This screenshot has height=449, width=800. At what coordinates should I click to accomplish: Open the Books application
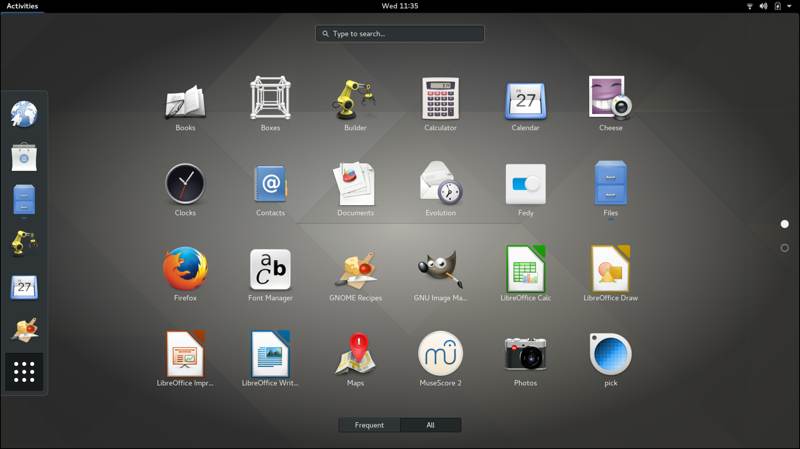click(185, 104)
